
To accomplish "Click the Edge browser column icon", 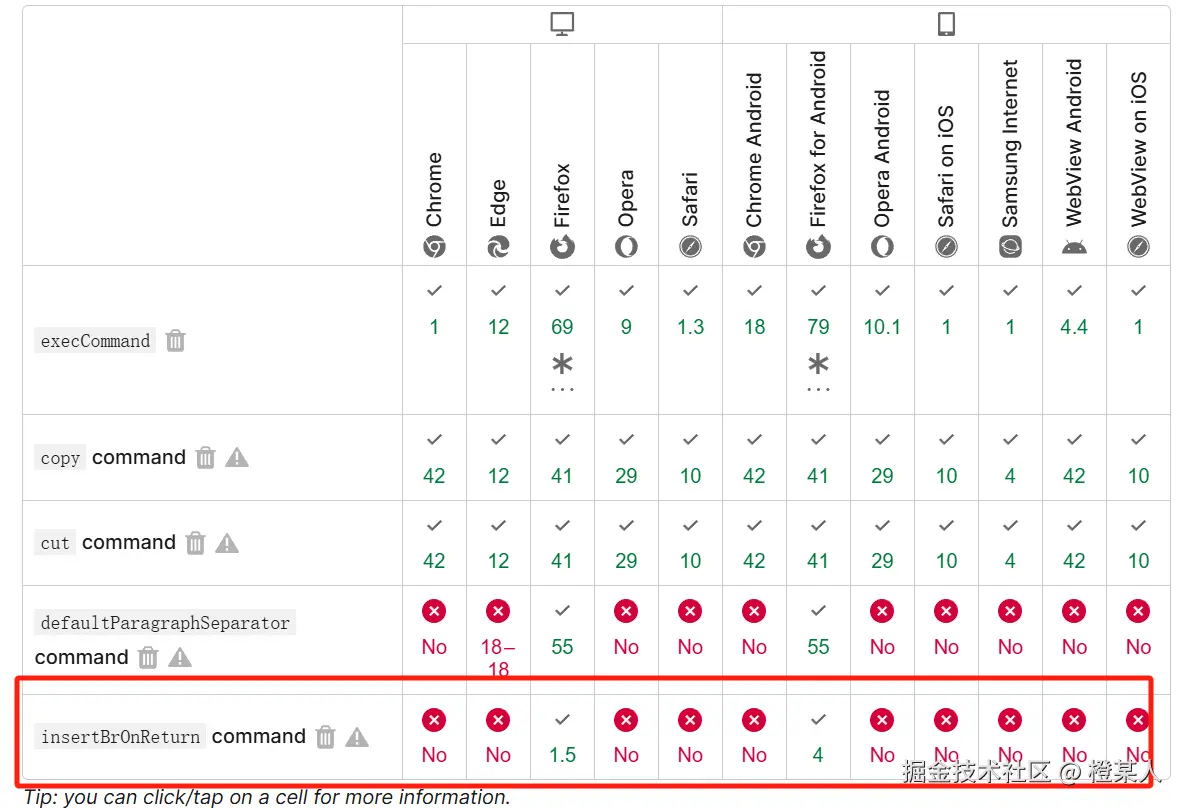I will [498, 247].
